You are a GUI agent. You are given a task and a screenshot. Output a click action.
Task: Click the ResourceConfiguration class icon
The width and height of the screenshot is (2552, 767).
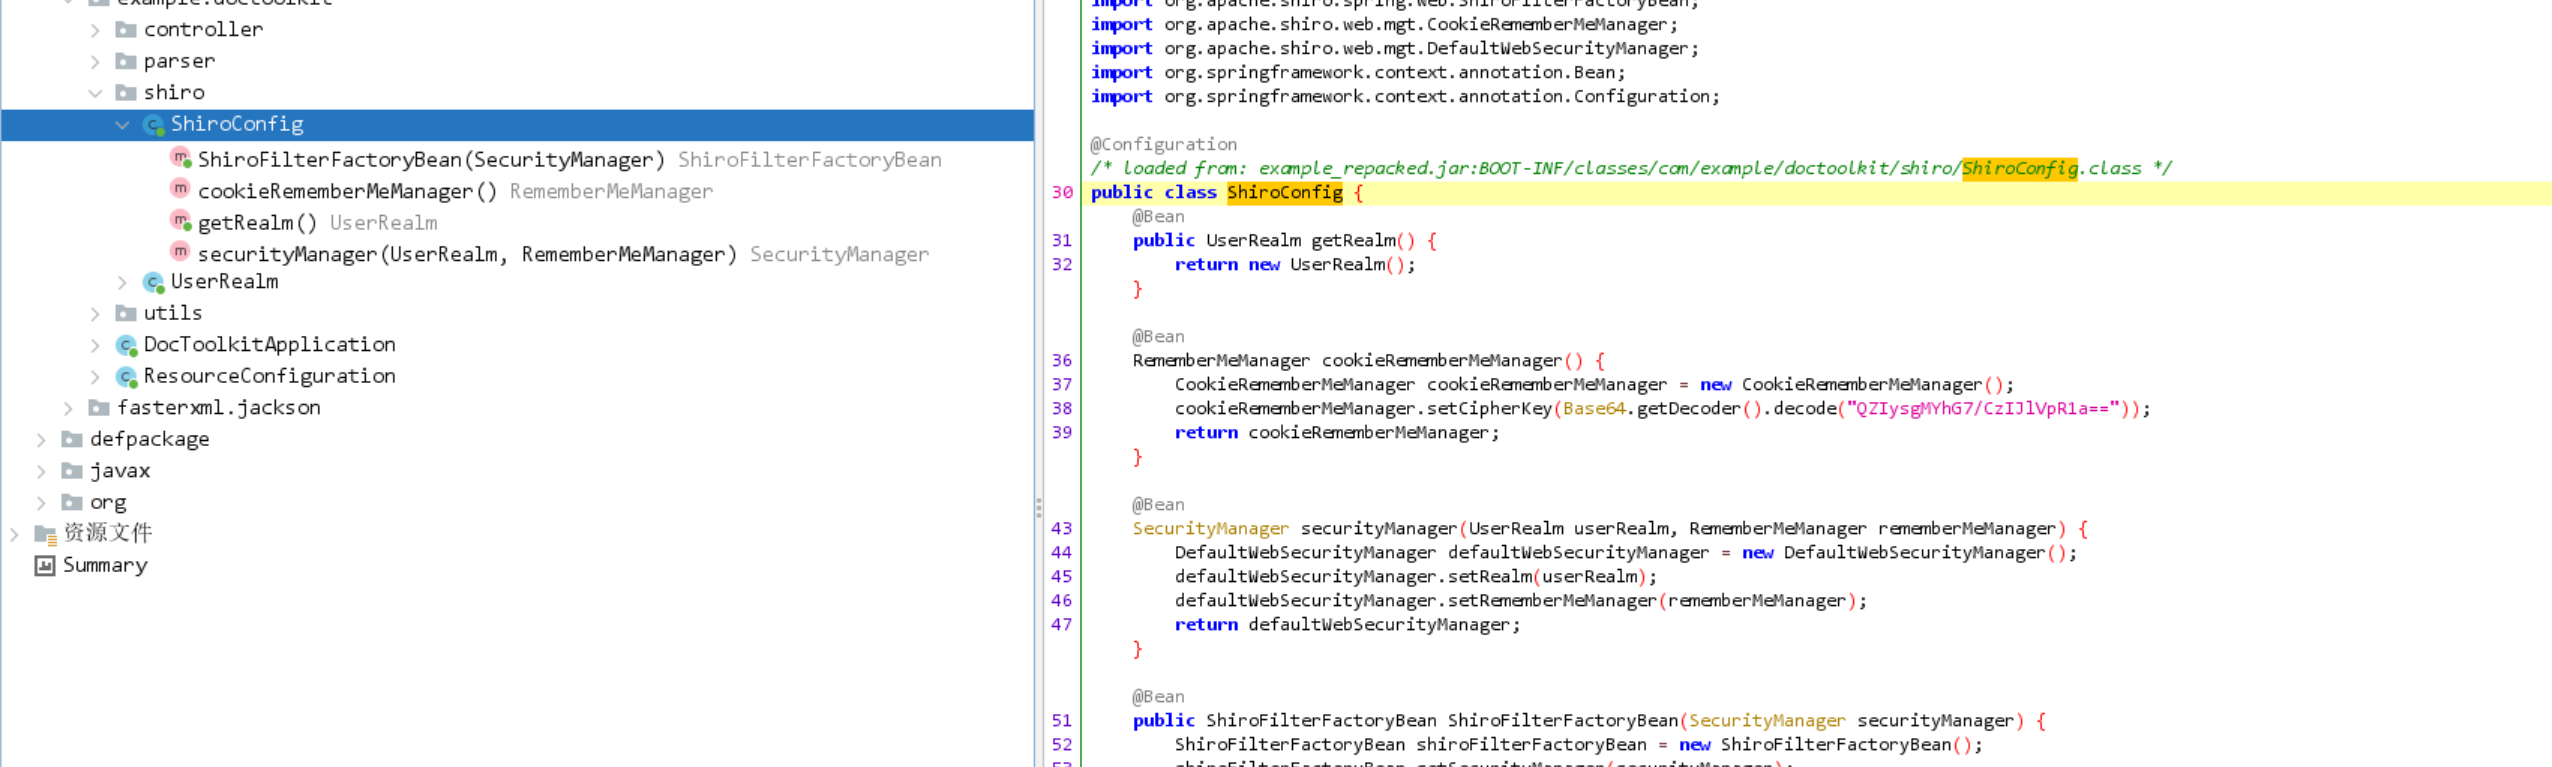[x=126, y=377]
